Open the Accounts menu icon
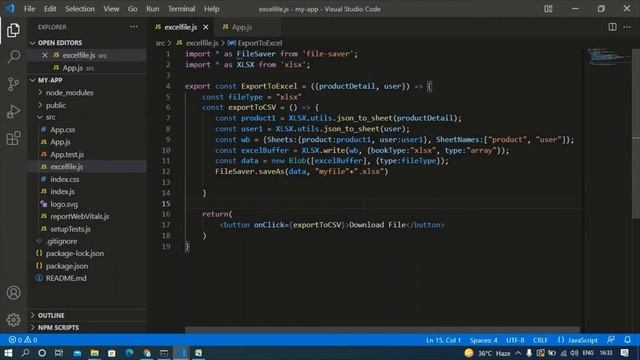640x360 pixels. pyautogui.click(x=13, y=293)
